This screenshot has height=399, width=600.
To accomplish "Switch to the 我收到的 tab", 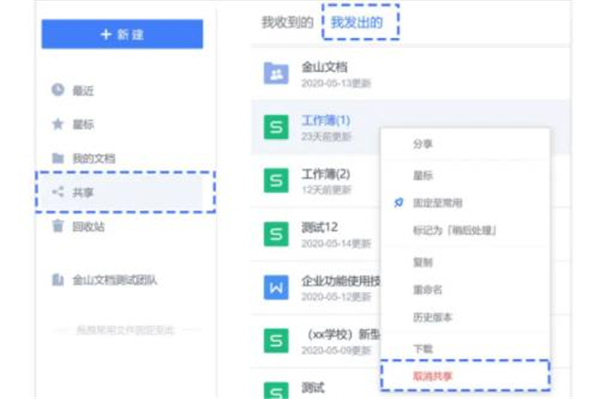I will (287, 22).
